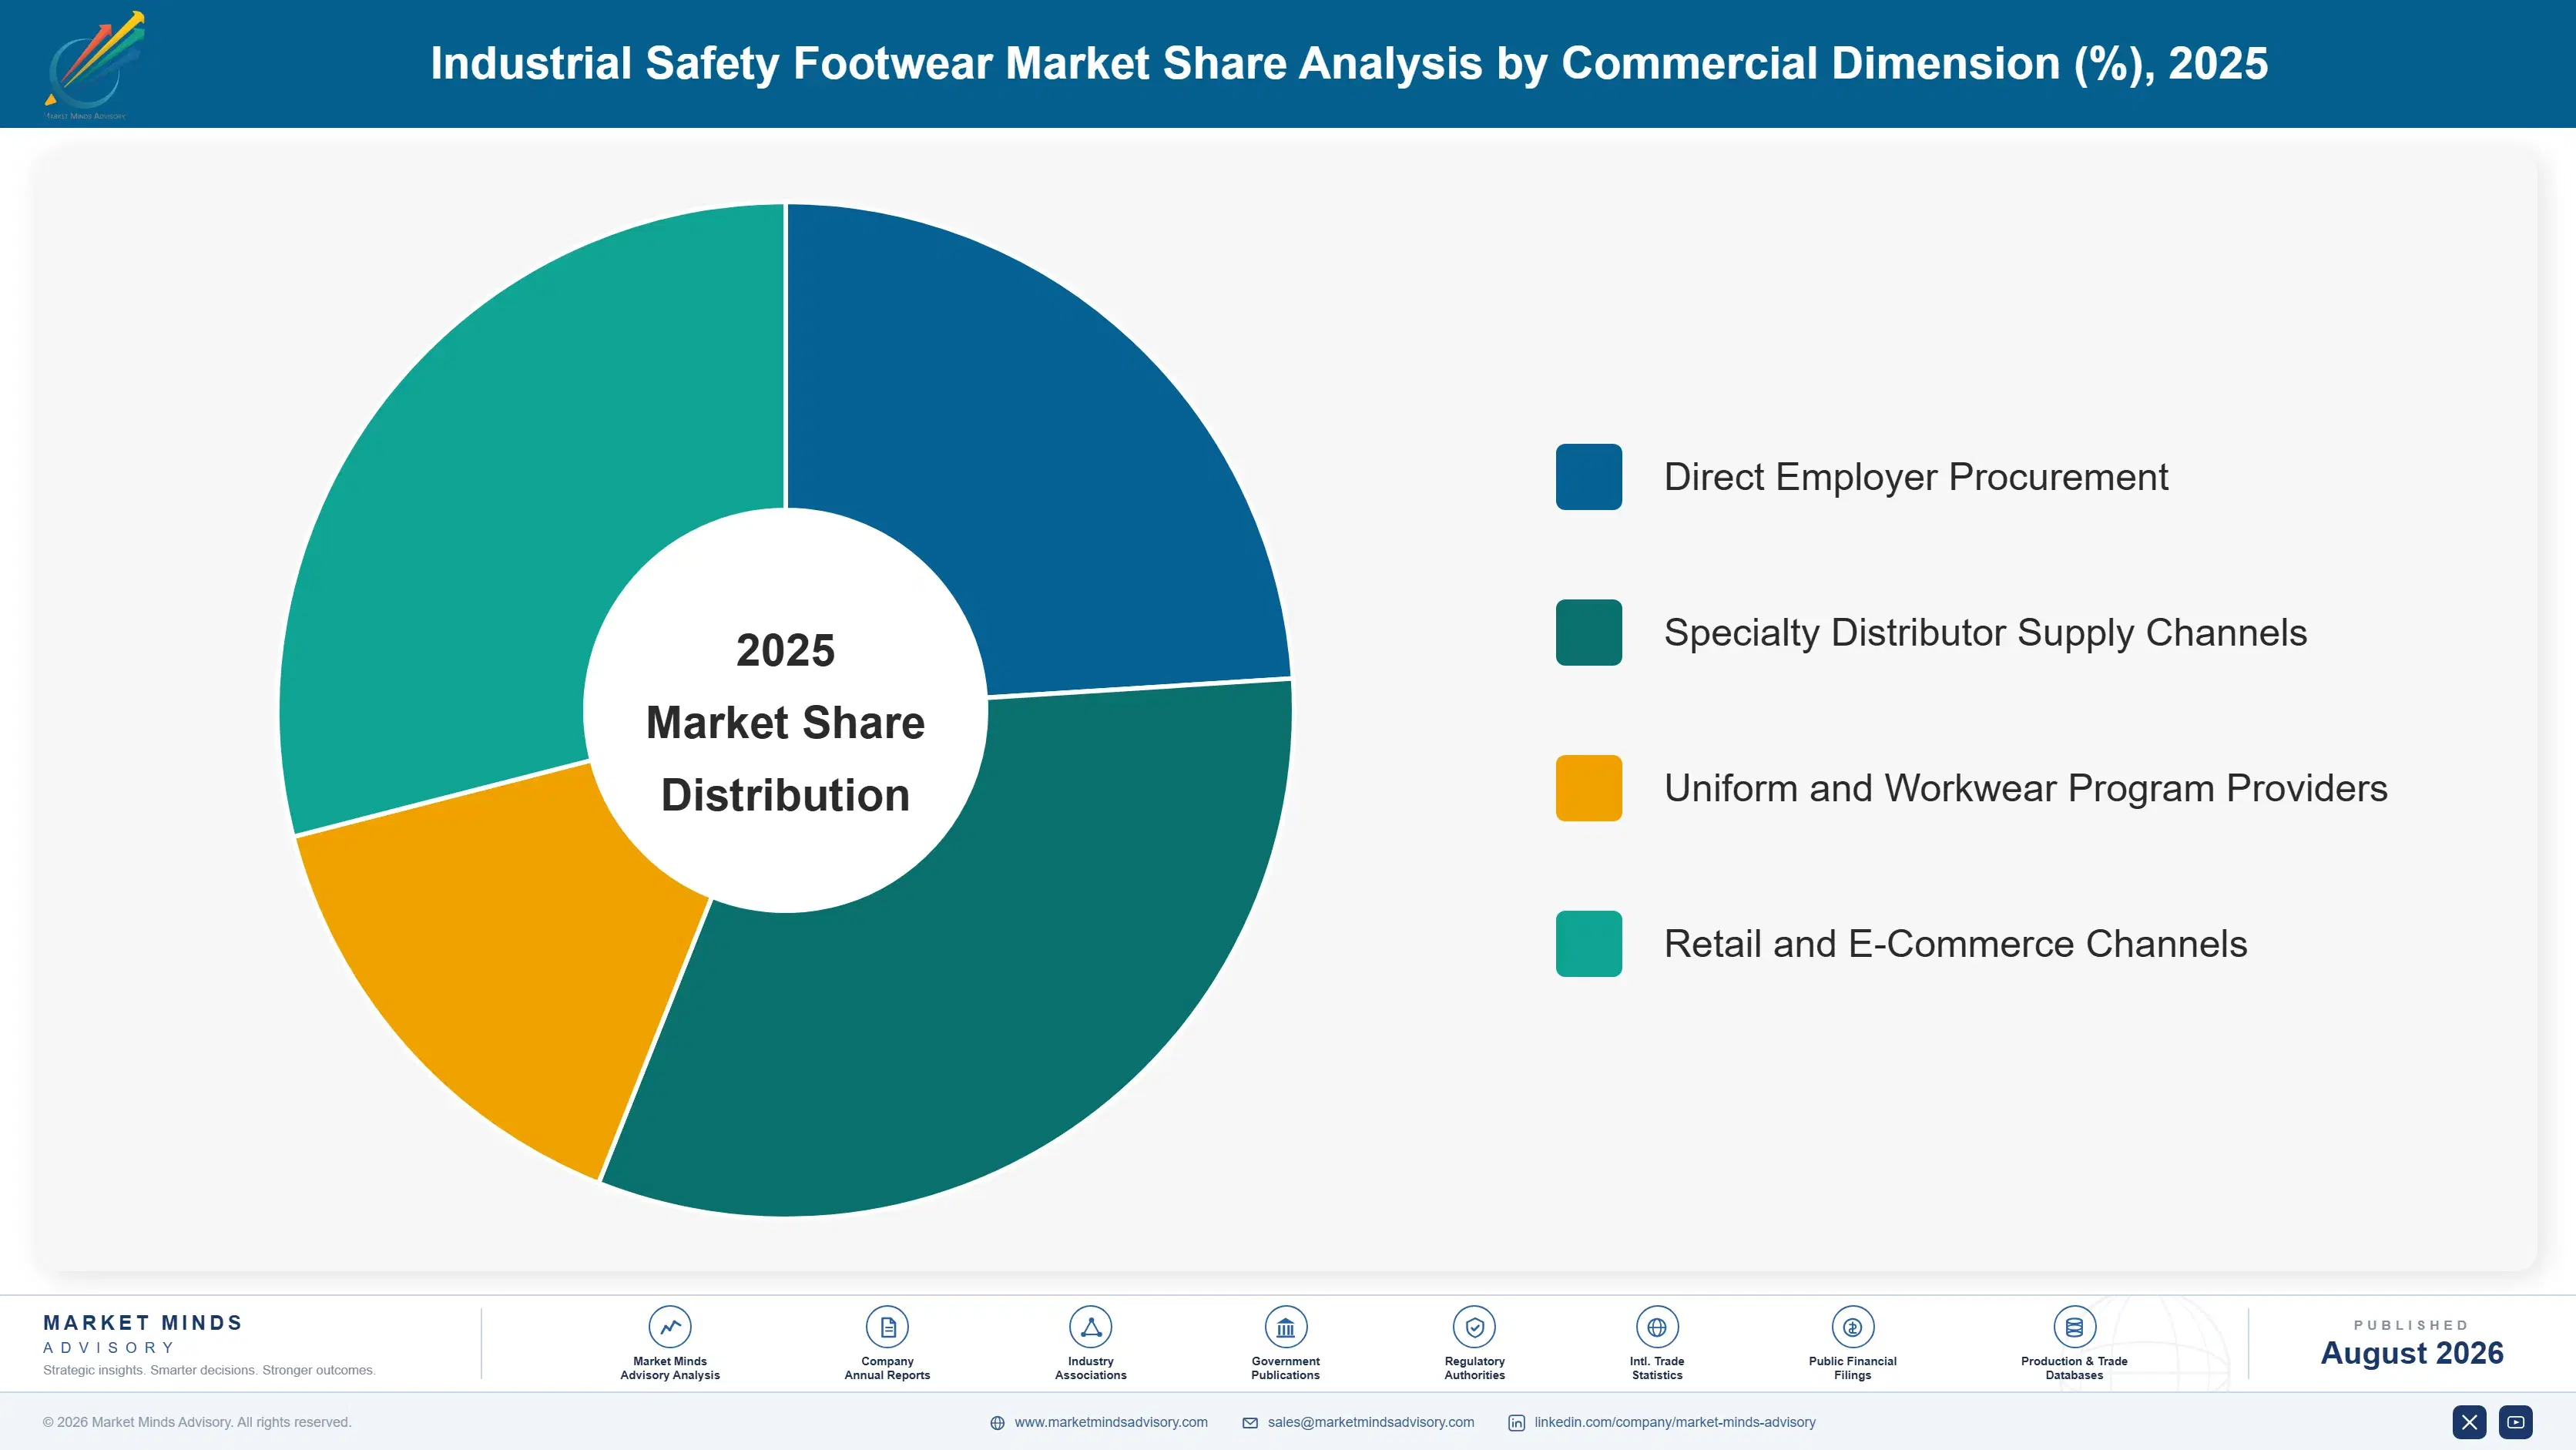Click the Uniform and Workwear orange swatch

point(1589,788)
